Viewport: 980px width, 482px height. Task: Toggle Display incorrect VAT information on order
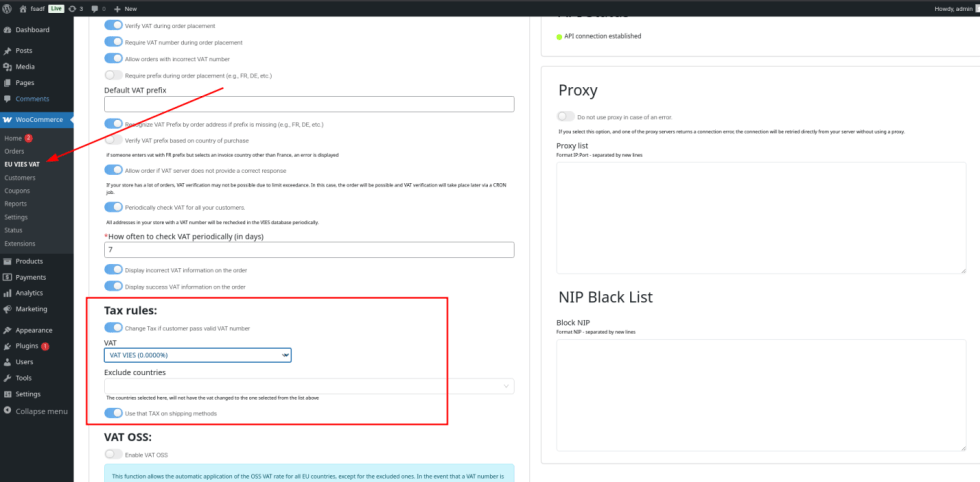(113, 269)
